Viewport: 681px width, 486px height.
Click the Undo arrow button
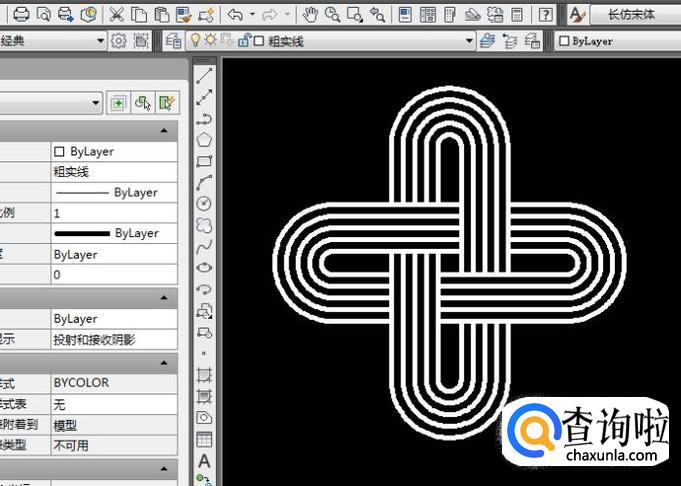coord(235,15)
